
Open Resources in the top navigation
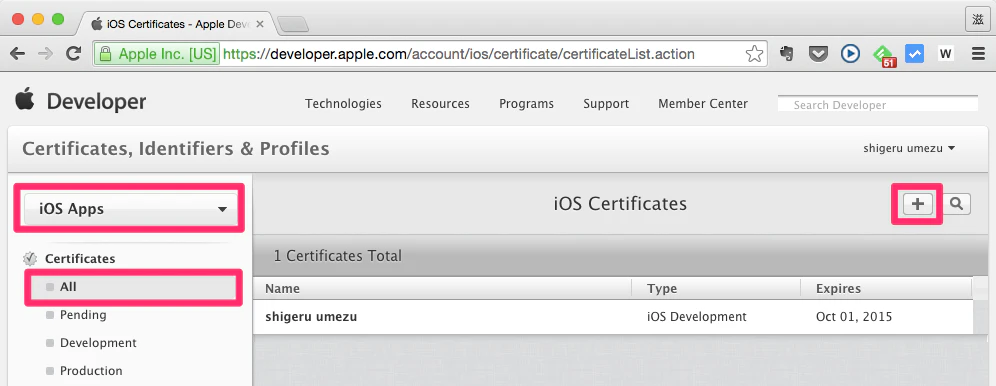(440, 103)
